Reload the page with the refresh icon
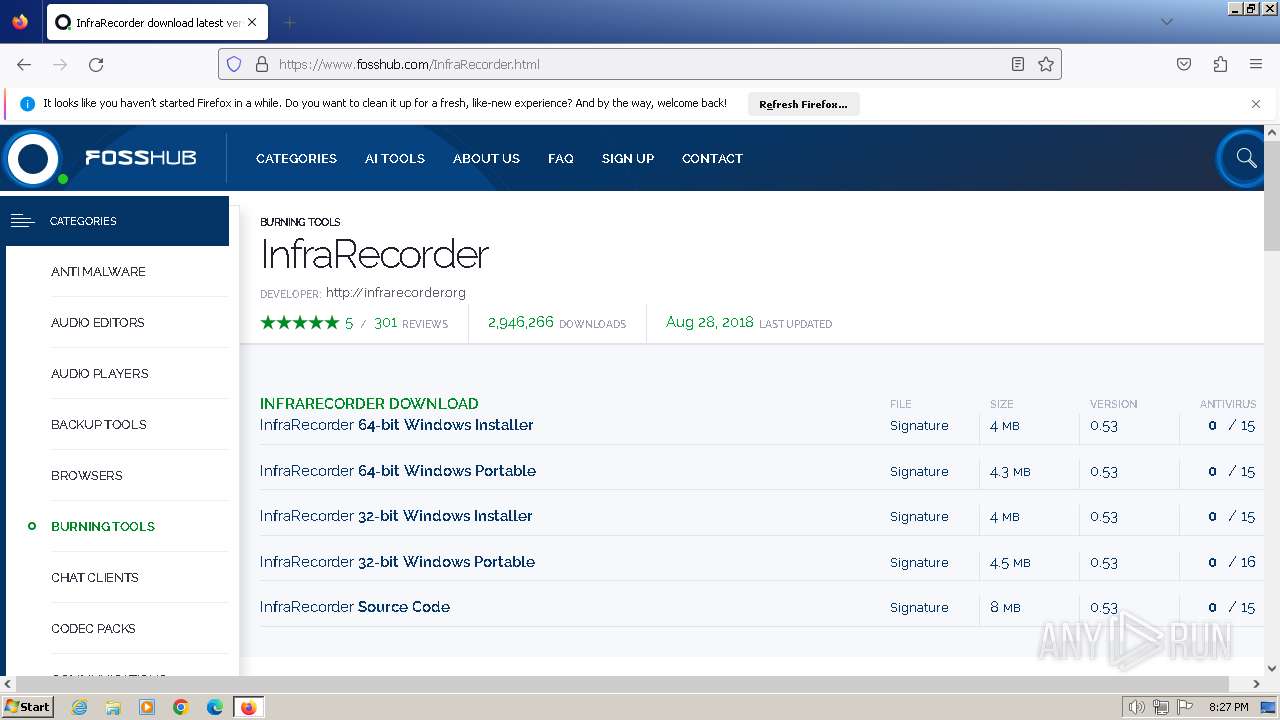The image size is (1280, 720). (x=96, y=64)
